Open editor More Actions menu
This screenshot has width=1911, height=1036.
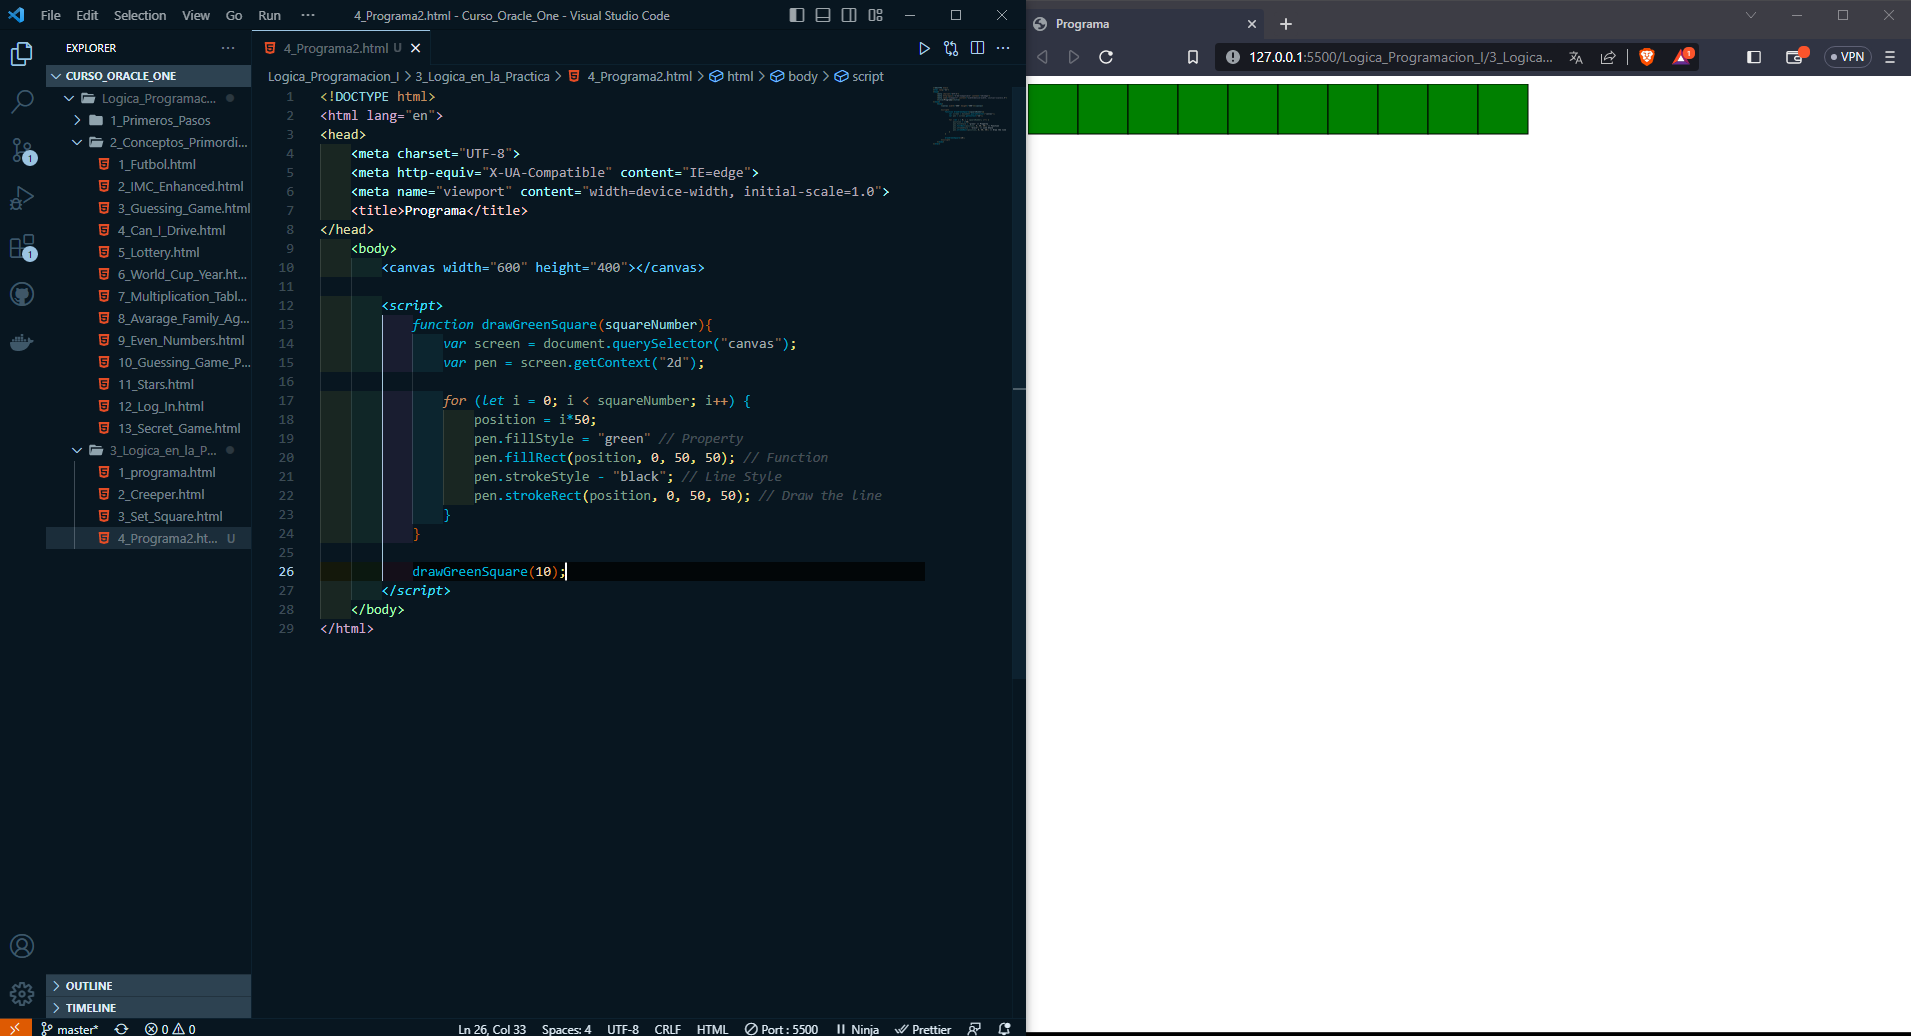pyautogui.click(x=1003, y=48)
